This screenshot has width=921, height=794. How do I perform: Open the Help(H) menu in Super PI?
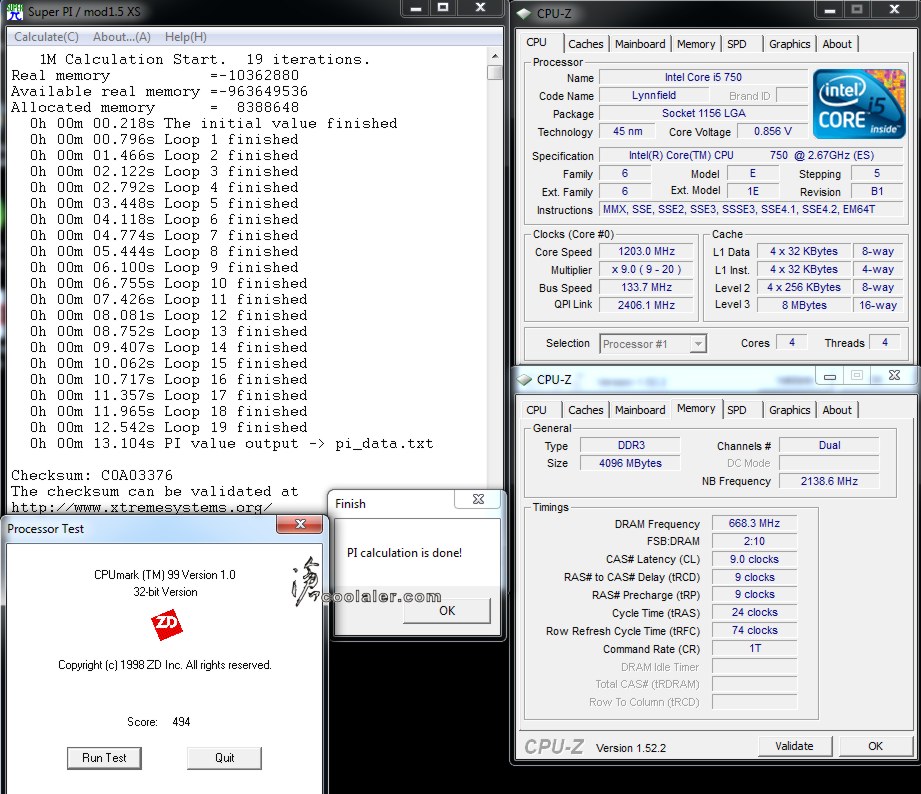point(186,37)
